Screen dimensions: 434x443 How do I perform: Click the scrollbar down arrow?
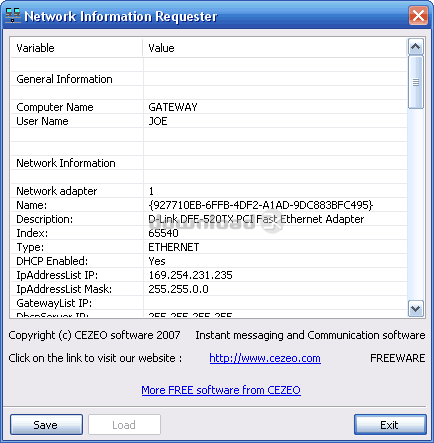(x=415, y=309)
